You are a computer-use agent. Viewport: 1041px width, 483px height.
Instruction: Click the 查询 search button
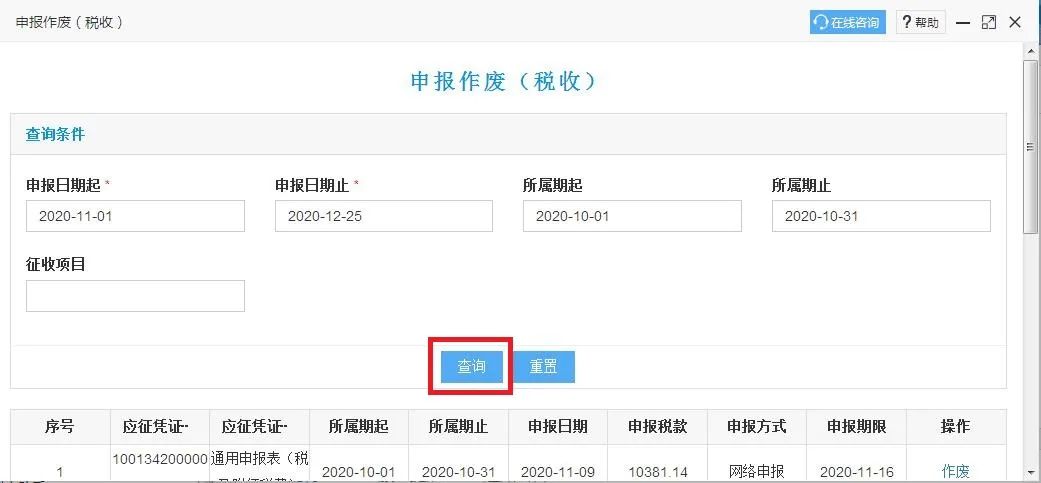(471, 367)
